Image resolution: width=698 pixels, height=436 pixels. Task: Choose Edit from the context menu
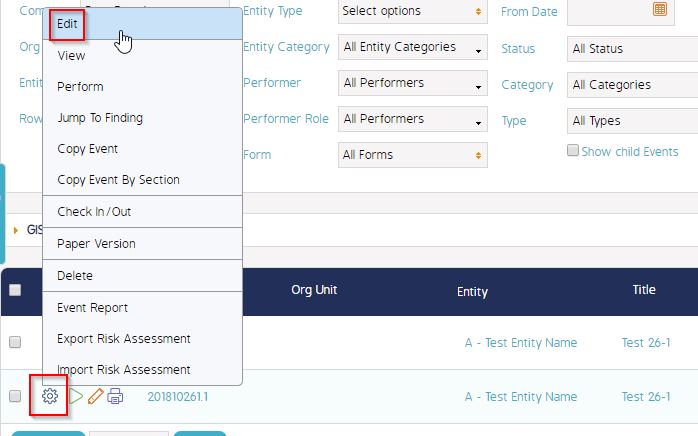[142, 24]
